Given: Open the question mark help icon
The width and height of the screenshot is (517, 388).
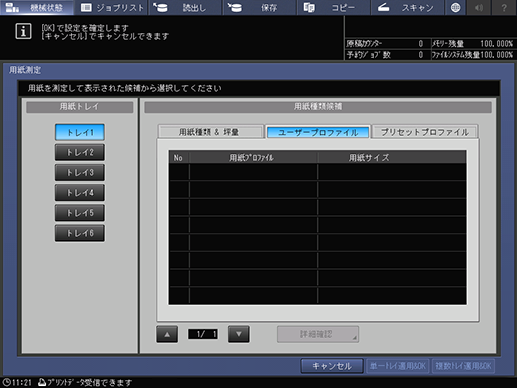Looking at the screenshot, I should 504,7.
